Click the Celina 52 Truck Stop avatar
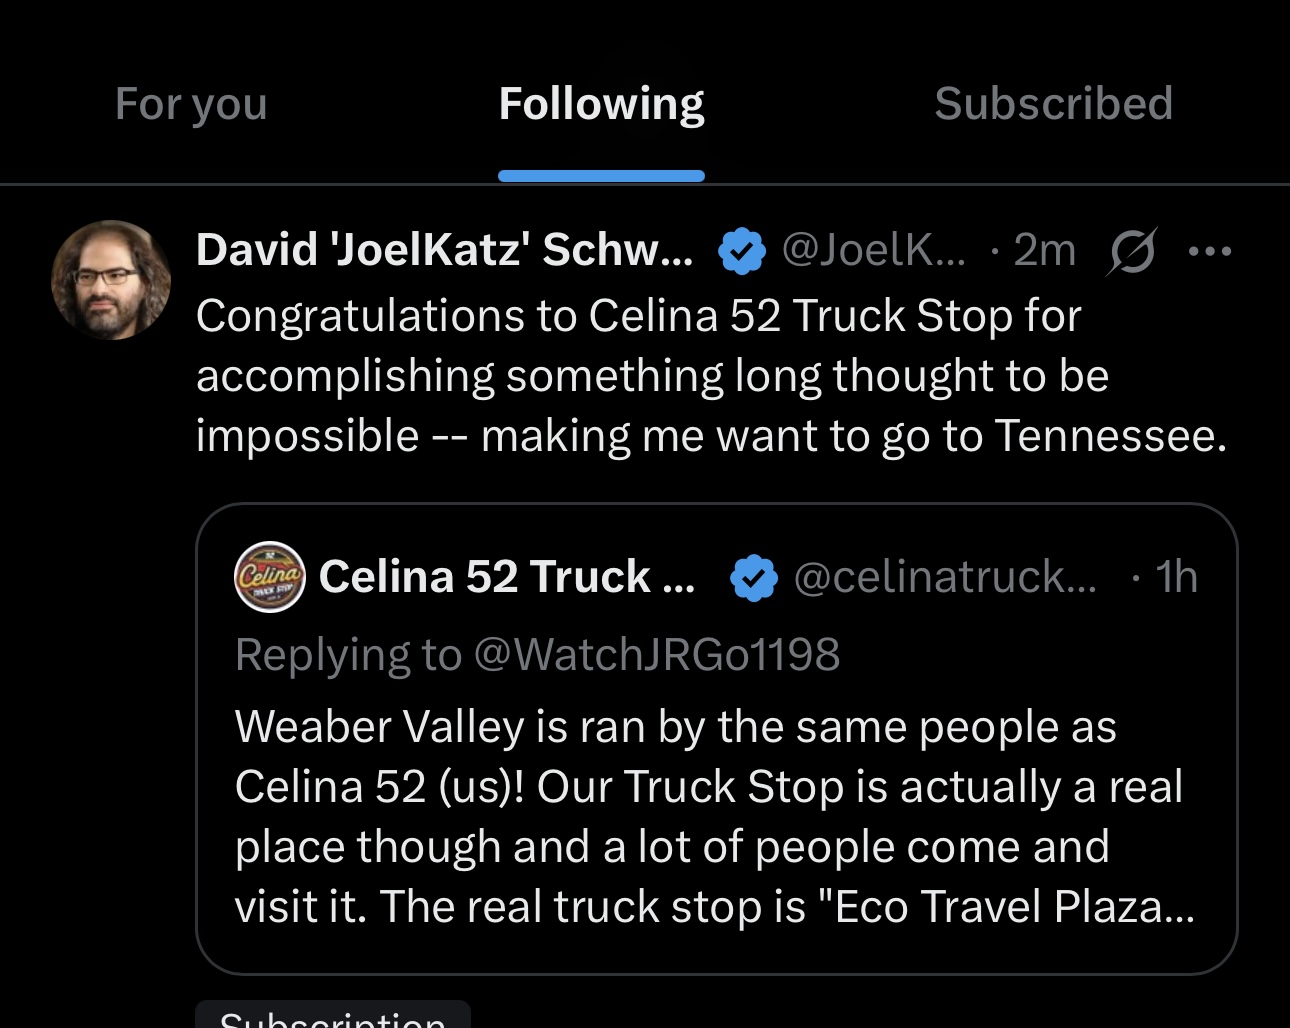The height and width of the screenshot is (1028, 1290). point(269,577)
